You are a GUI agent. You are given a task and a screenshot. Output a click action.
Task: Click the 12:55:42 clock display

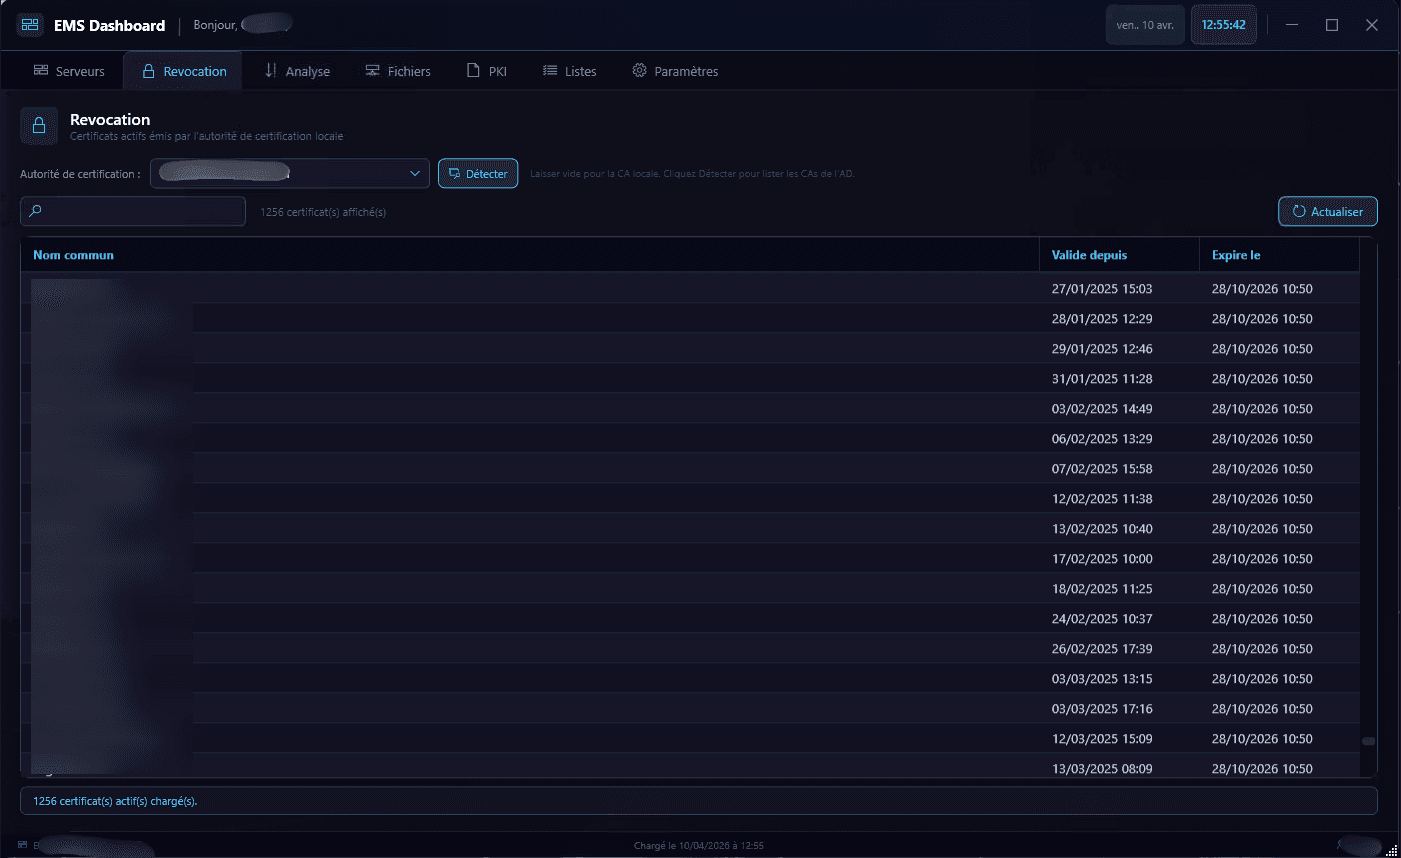[x=1223, y=25]
